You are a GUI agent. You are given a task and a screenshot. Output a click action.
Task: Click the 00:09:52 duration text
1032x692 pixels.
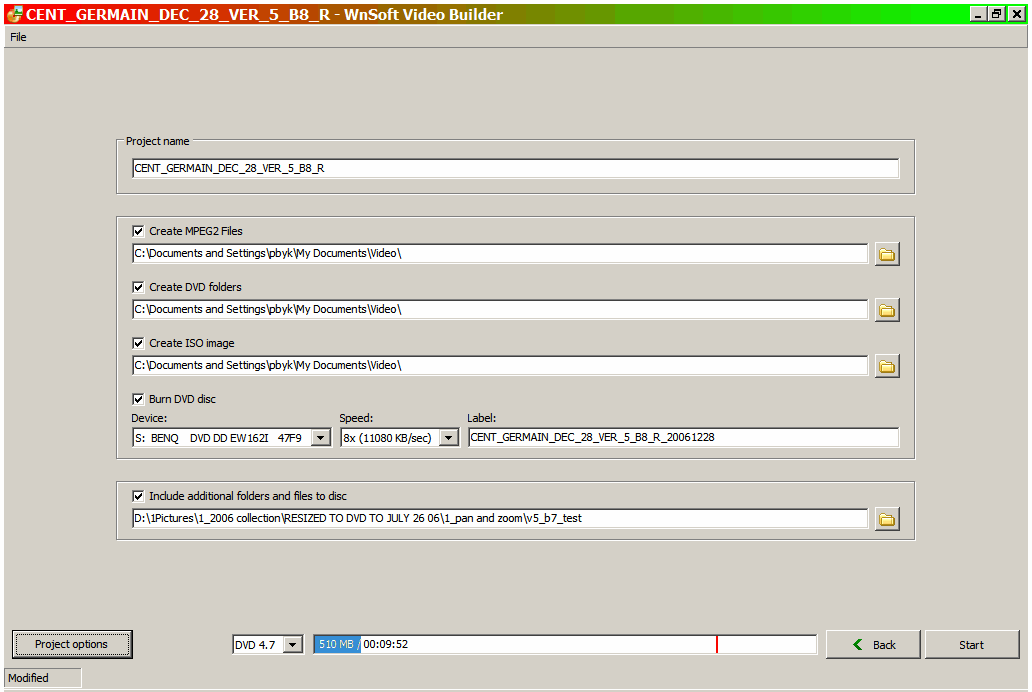(386, 645)
